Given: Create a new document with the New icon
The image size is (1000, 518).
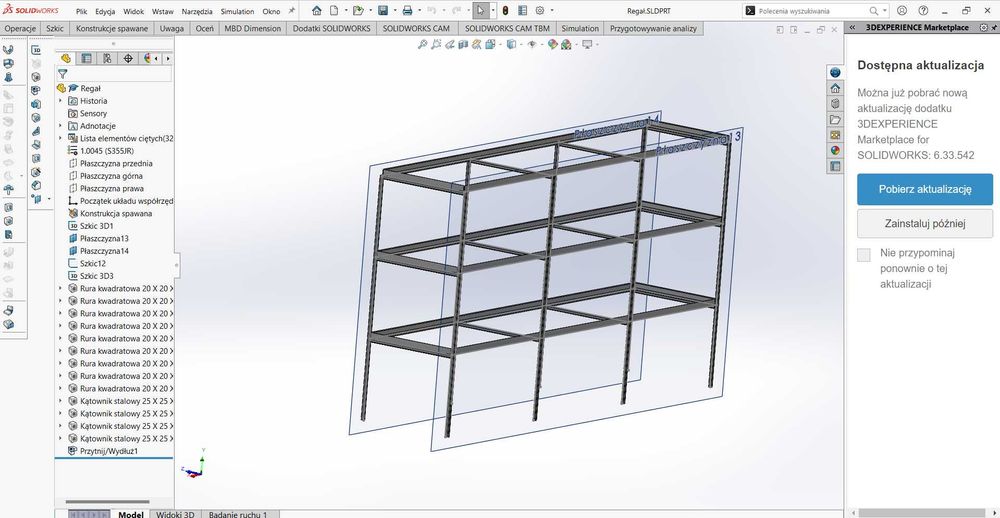Looking at the screenshot, I should coord(334,11).
